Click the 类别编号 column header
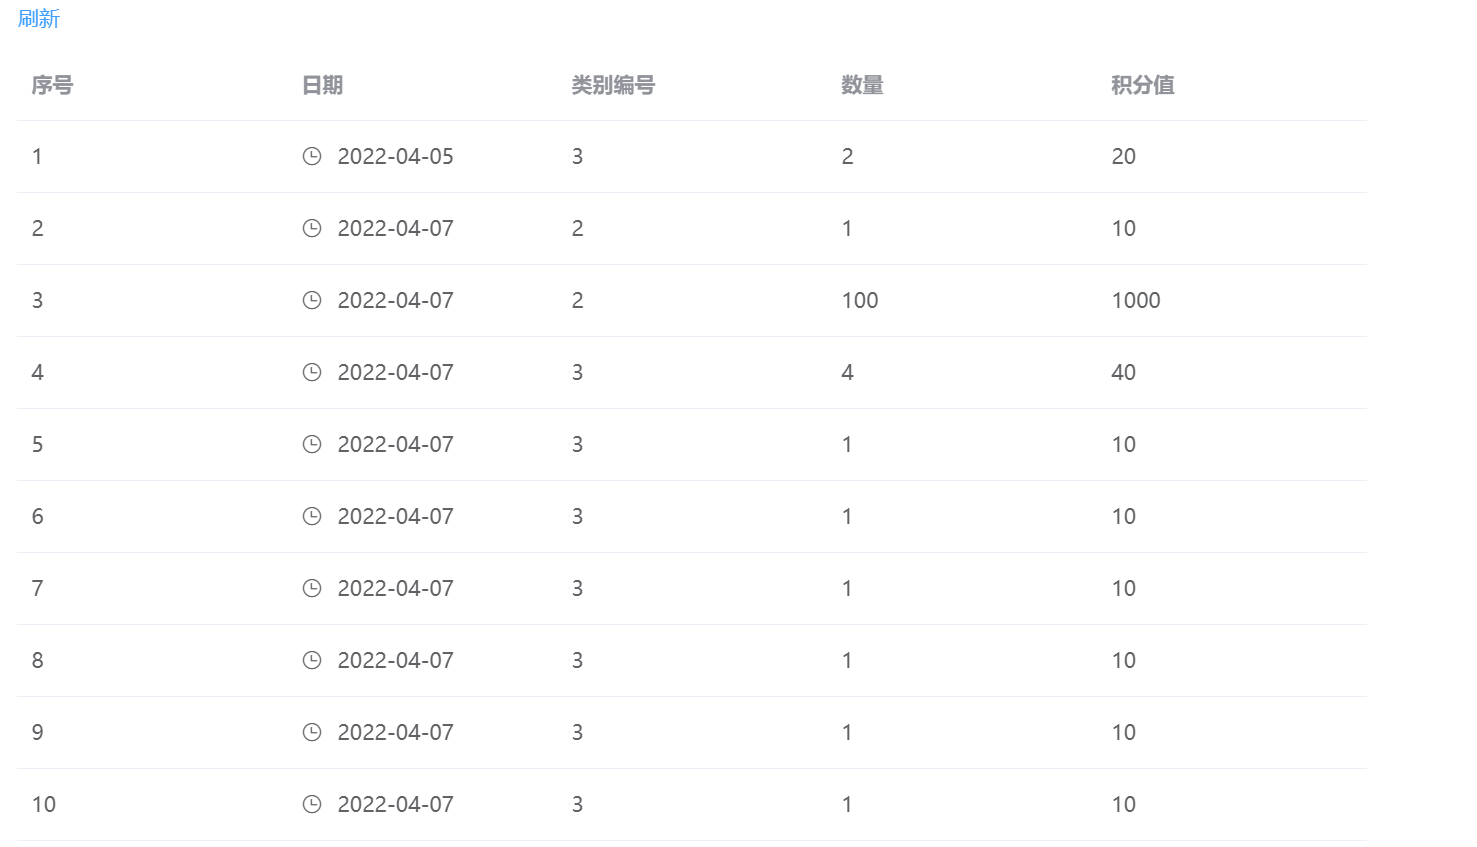The height and width of the screenshot is (847, 1477). (613, 85)
